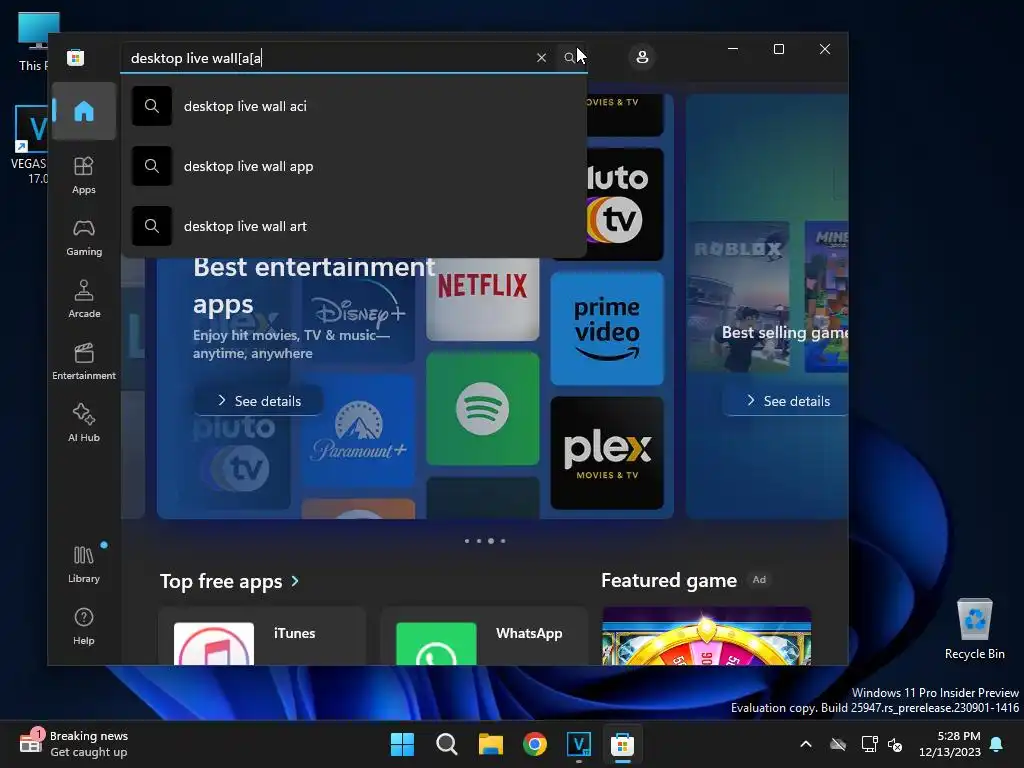This screenshot has height=768, width=1024.
Task: Open the Plex Movies & TV tile
Action: 607,453
